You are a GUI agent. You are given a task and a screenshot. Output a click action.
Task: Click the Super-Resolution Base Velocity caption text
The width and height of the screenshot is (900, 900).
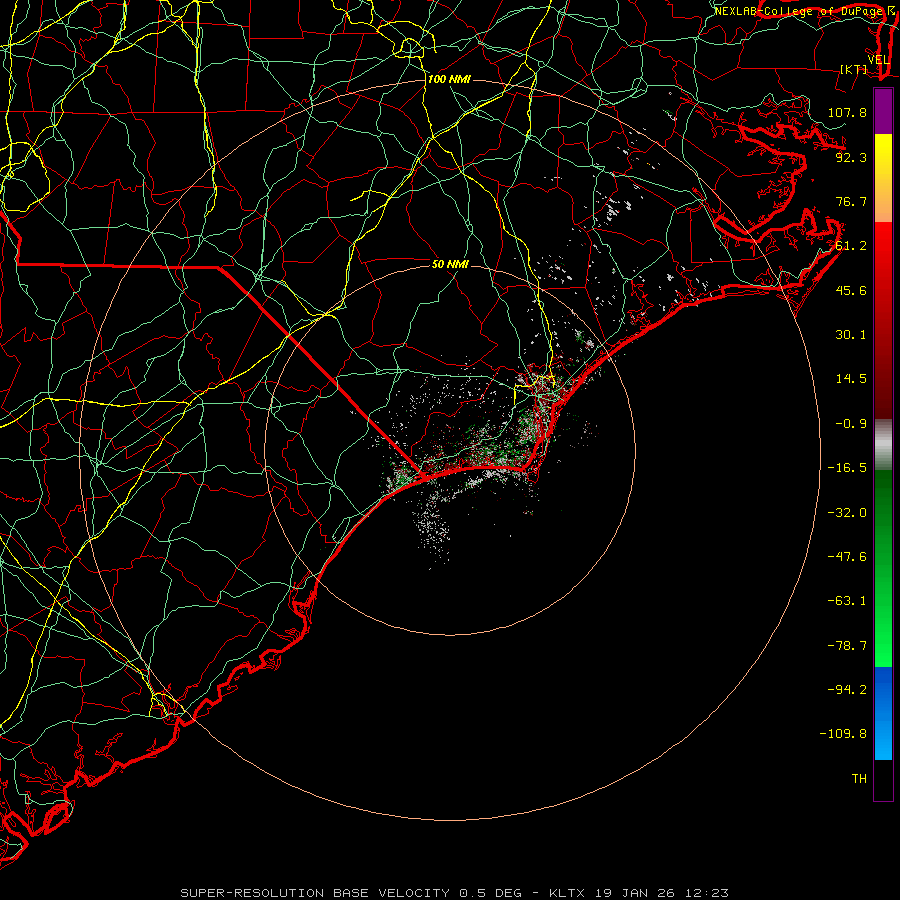click(x=455, y=893)
